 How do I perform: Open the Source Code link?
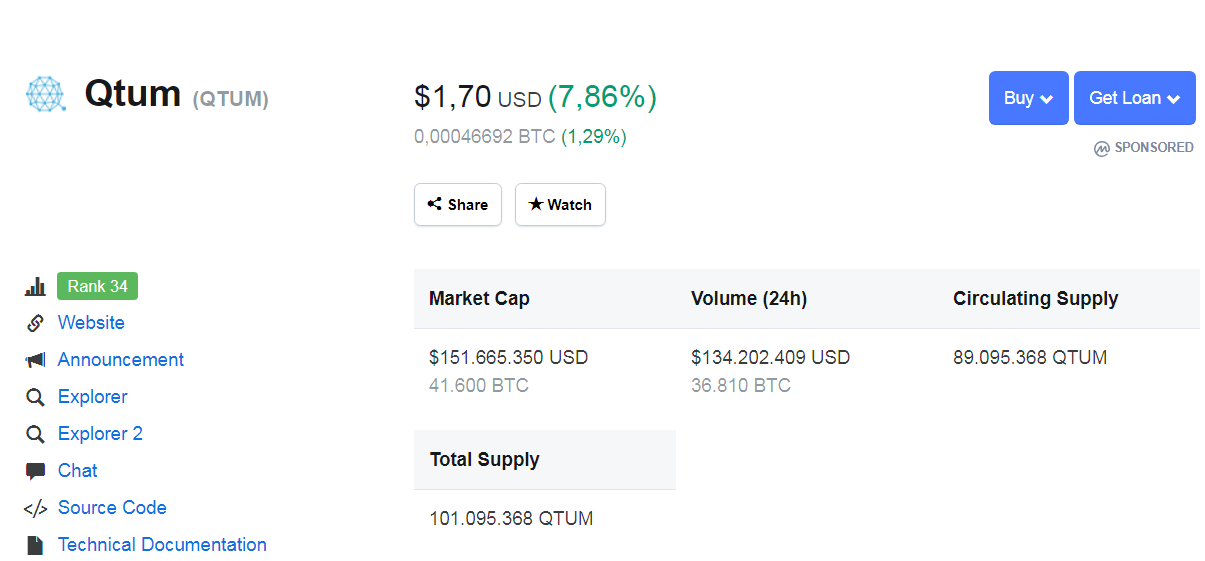coord(112,508)
